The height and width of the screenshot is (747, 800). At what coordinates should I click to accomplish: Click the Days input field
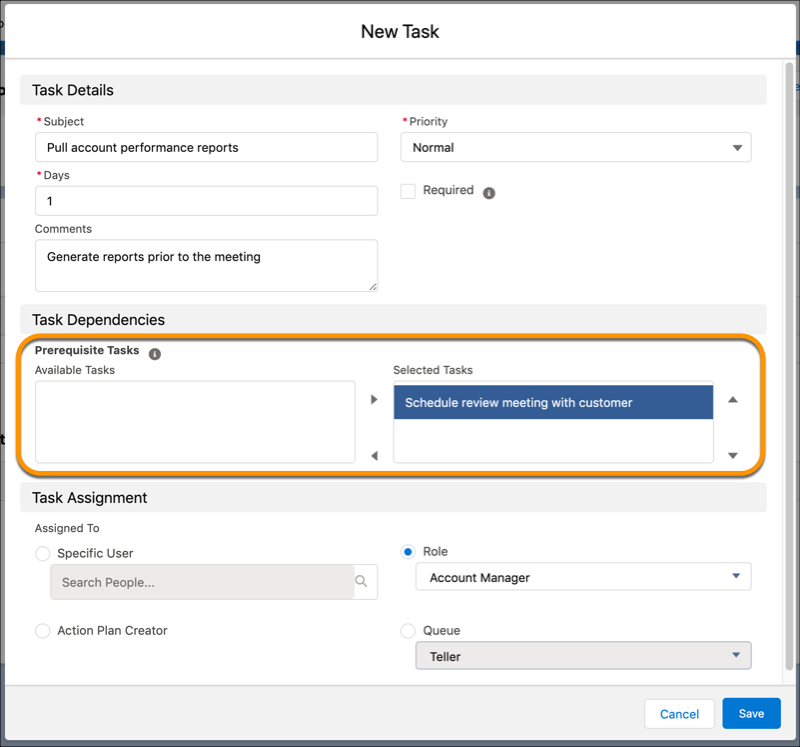tap(206, 200)
